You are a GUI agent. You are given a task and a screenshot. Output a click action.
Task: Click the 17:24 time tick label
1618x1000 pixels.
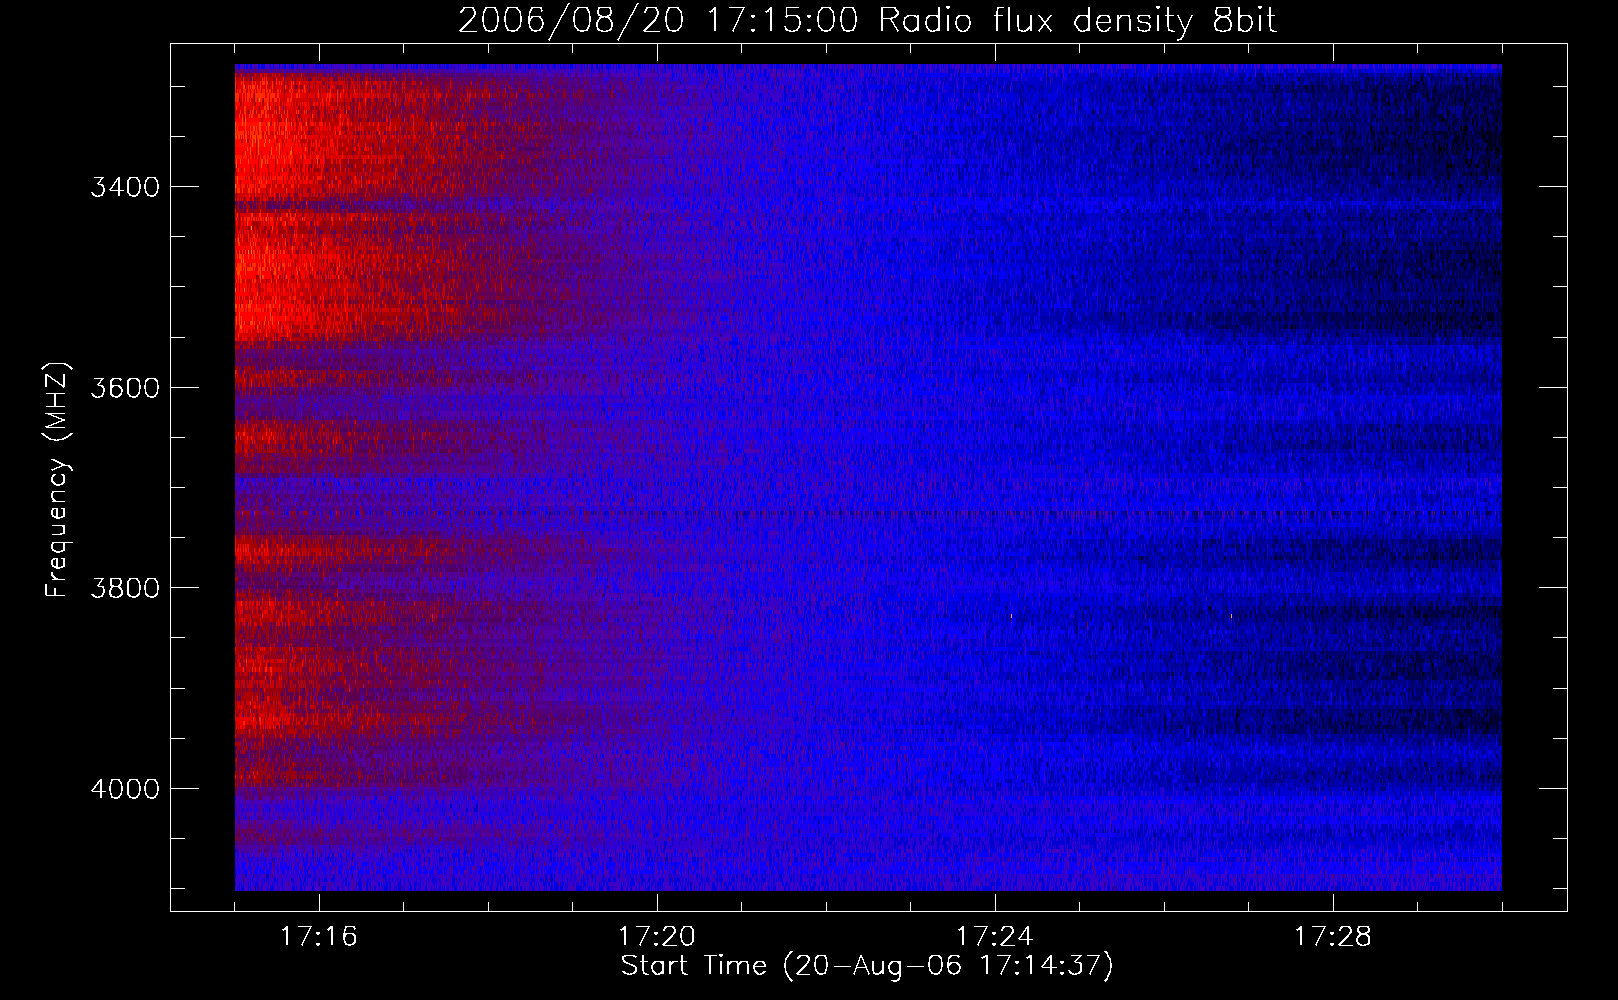coord(995,936)
